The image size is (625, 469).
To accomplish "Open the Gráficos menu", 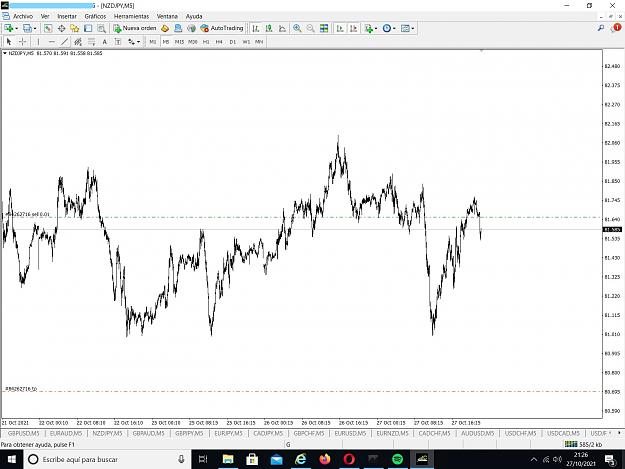I will (95, 16).
